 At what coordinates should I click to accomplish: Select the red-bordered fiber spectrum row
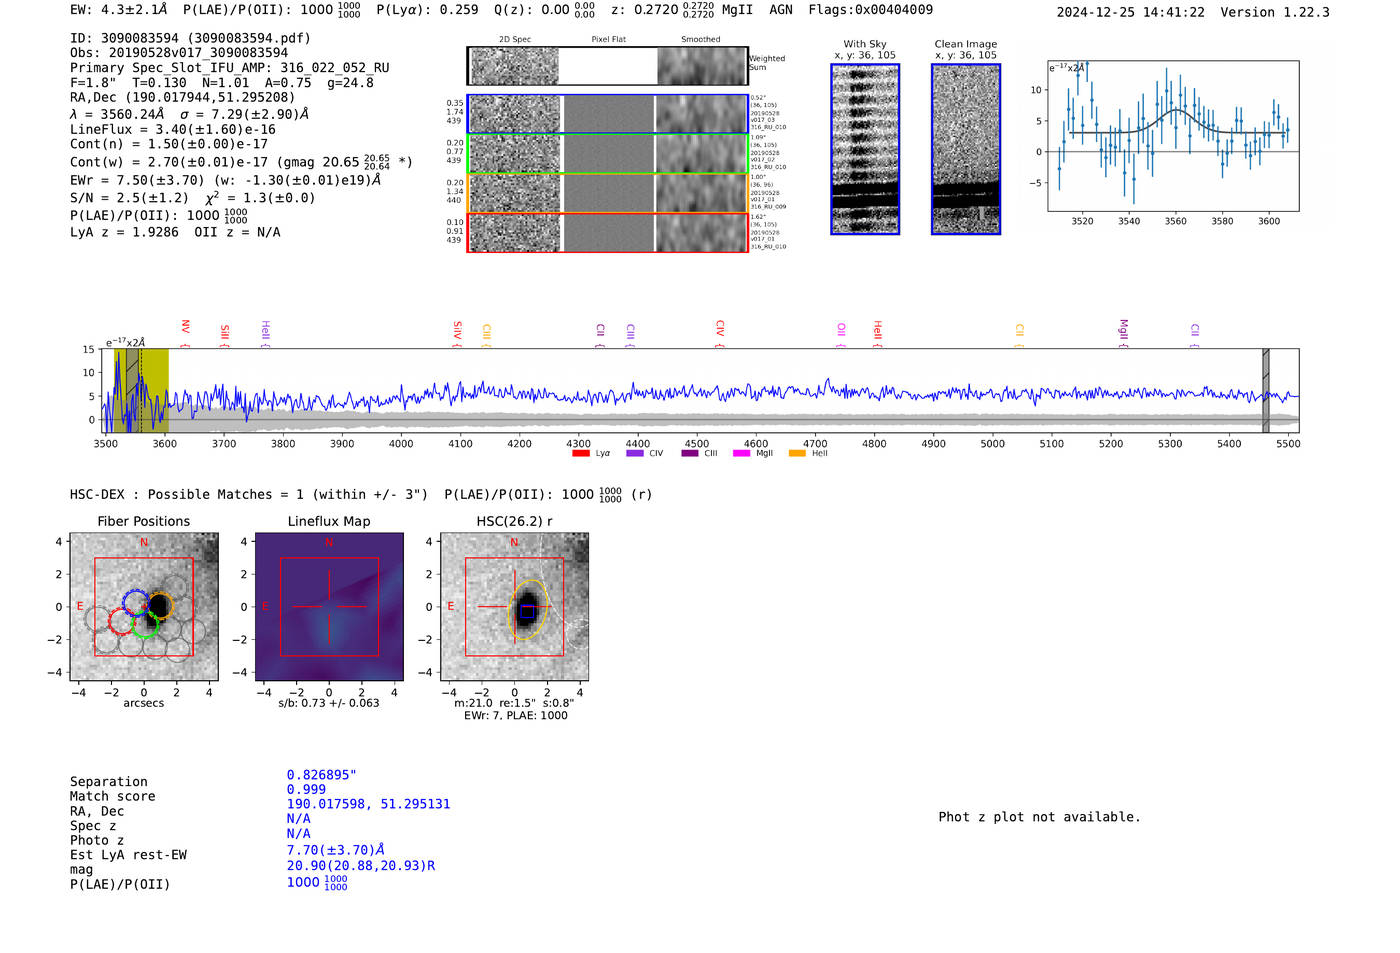click(x=608, y=233)
